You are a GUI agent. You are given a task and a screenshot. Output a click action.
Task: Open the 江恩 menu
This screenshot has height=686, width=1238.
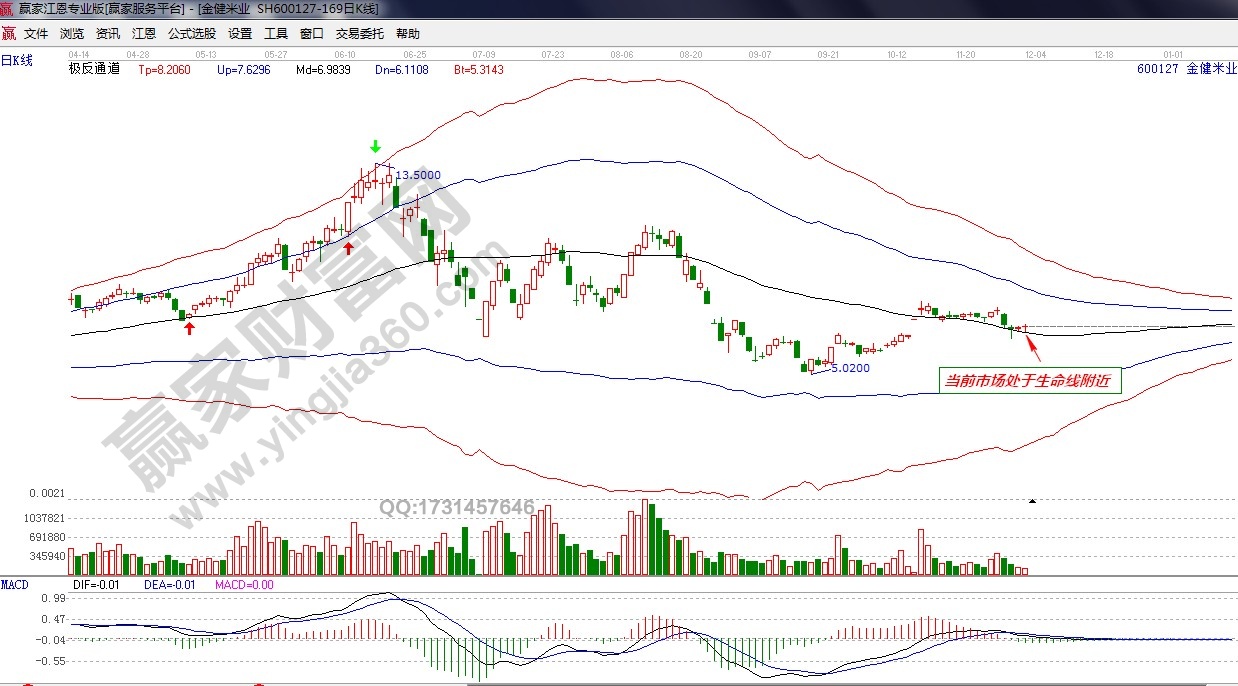tap(144, 33)
